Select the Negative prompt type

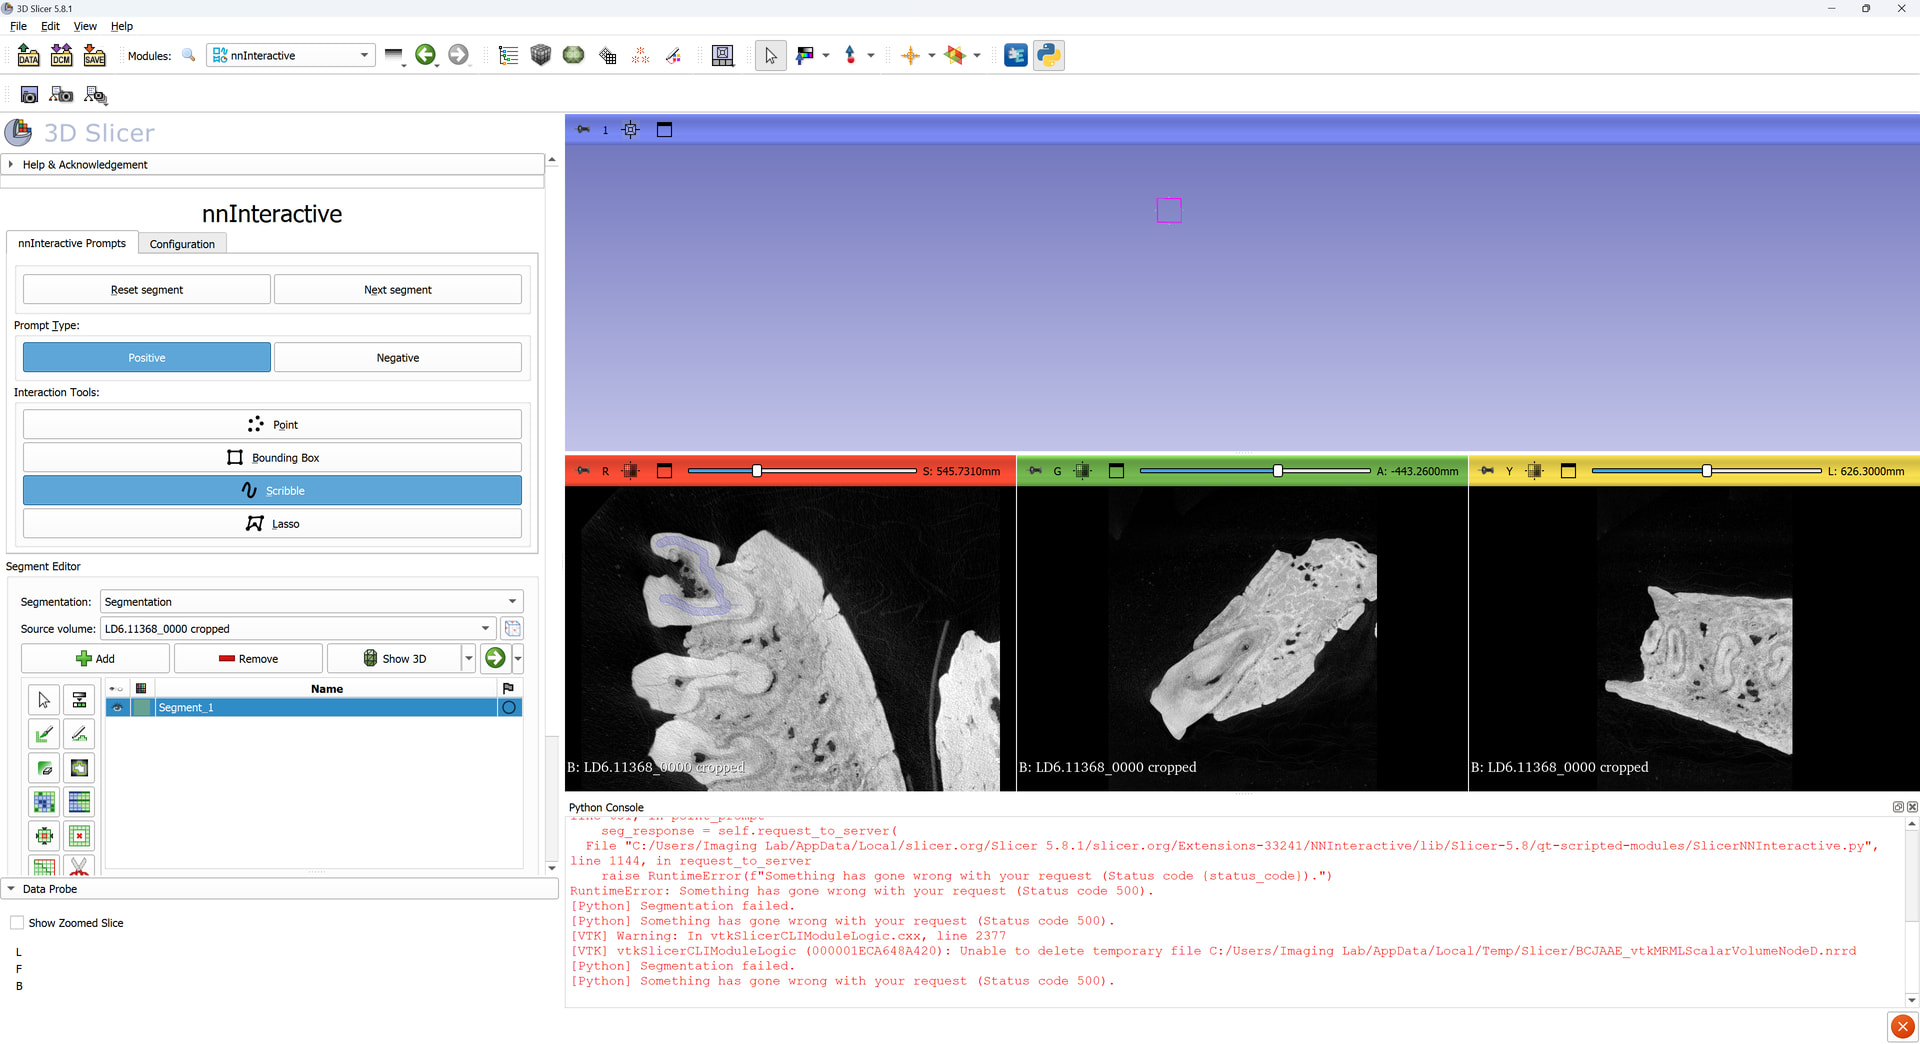pyautogui.click(x=398, y=358)
